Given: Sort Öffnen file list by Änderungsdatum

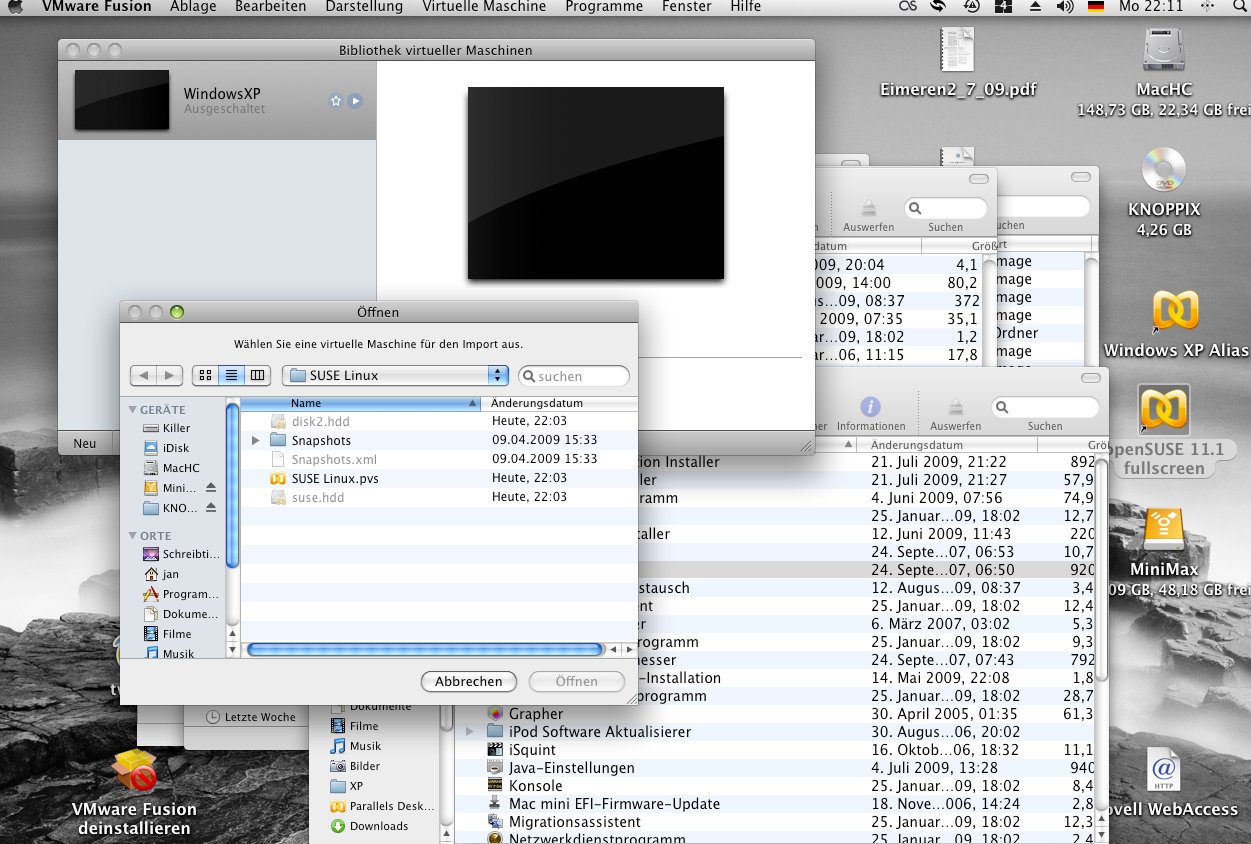Looking at the screenshot, I should pos(559,403).
